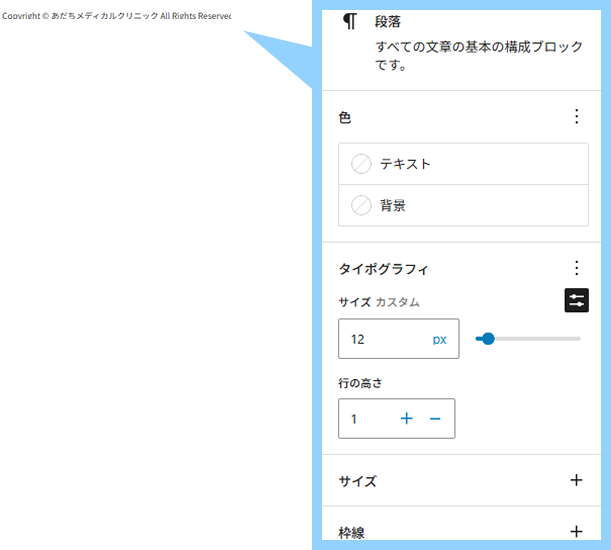
Task: Decrease line height with minus button
Action: click(x=435, y=419)
